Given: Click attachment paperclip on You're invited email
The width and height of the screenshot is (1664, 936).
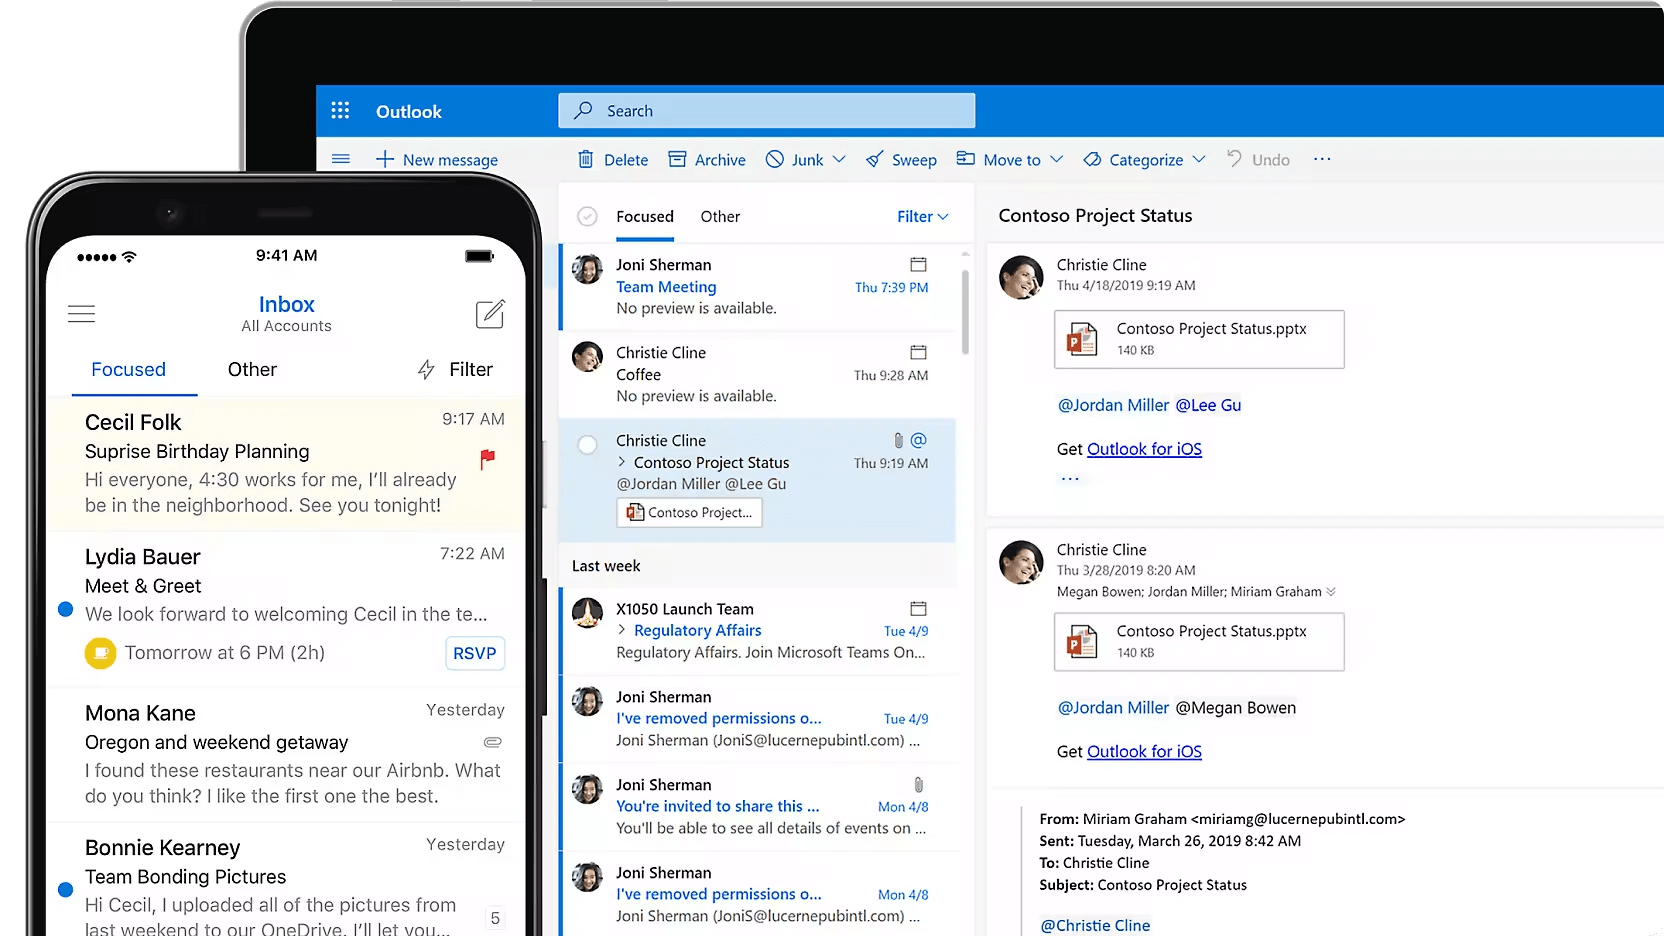Looking at the screenshot, I should pyautogui.click(x=918, y=785).
